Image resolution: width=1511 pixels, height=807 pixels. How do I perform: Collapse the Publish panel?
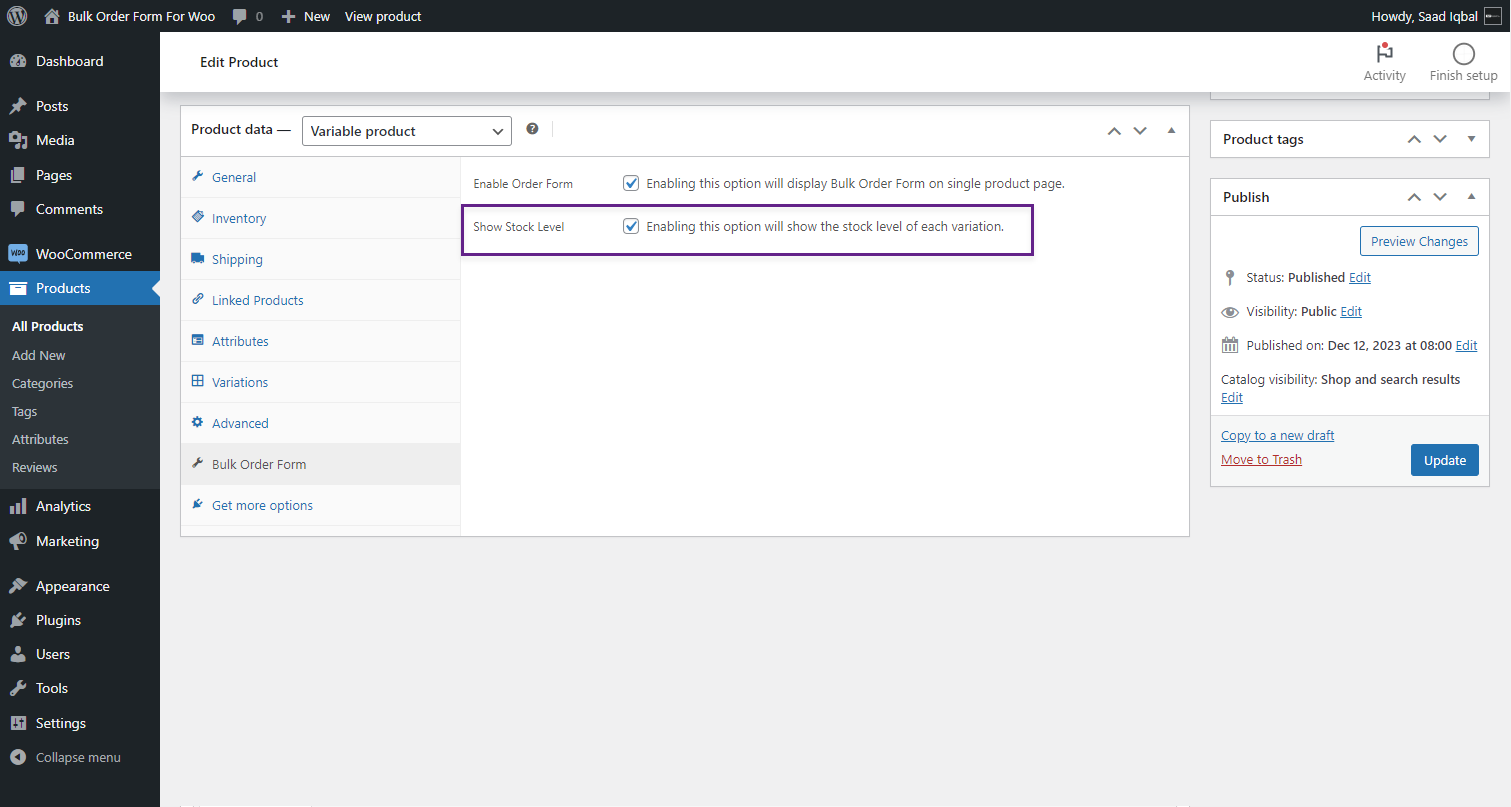point(1471,197)
